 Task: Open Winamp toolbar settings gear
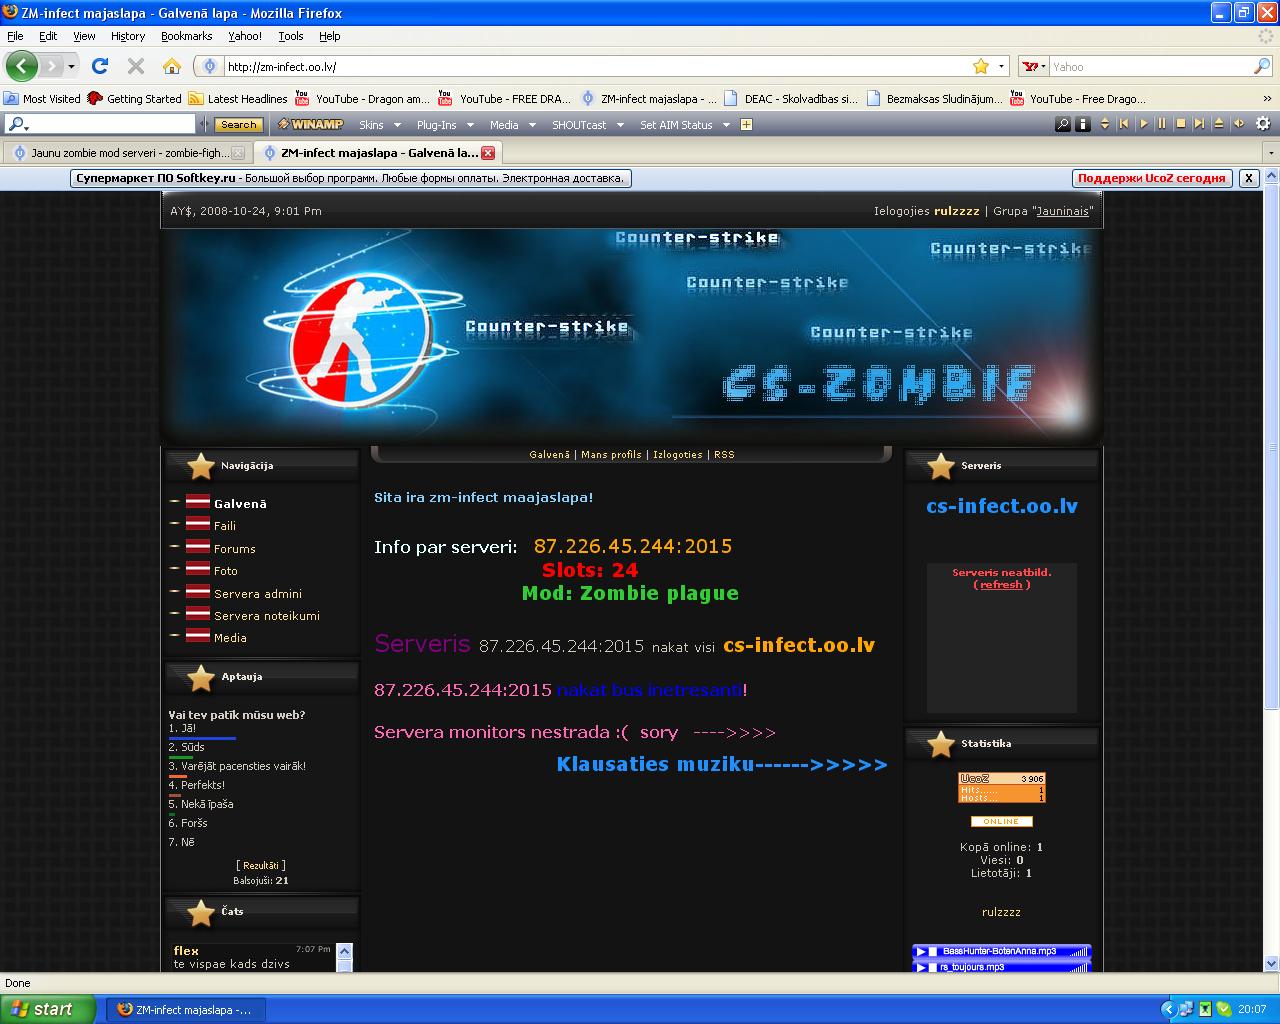(1263, 125)
